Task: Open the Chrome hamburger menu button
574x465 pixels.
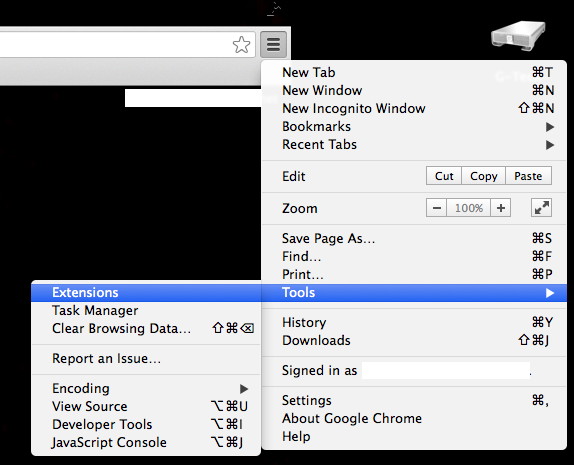Action: [x=273, y=45]
